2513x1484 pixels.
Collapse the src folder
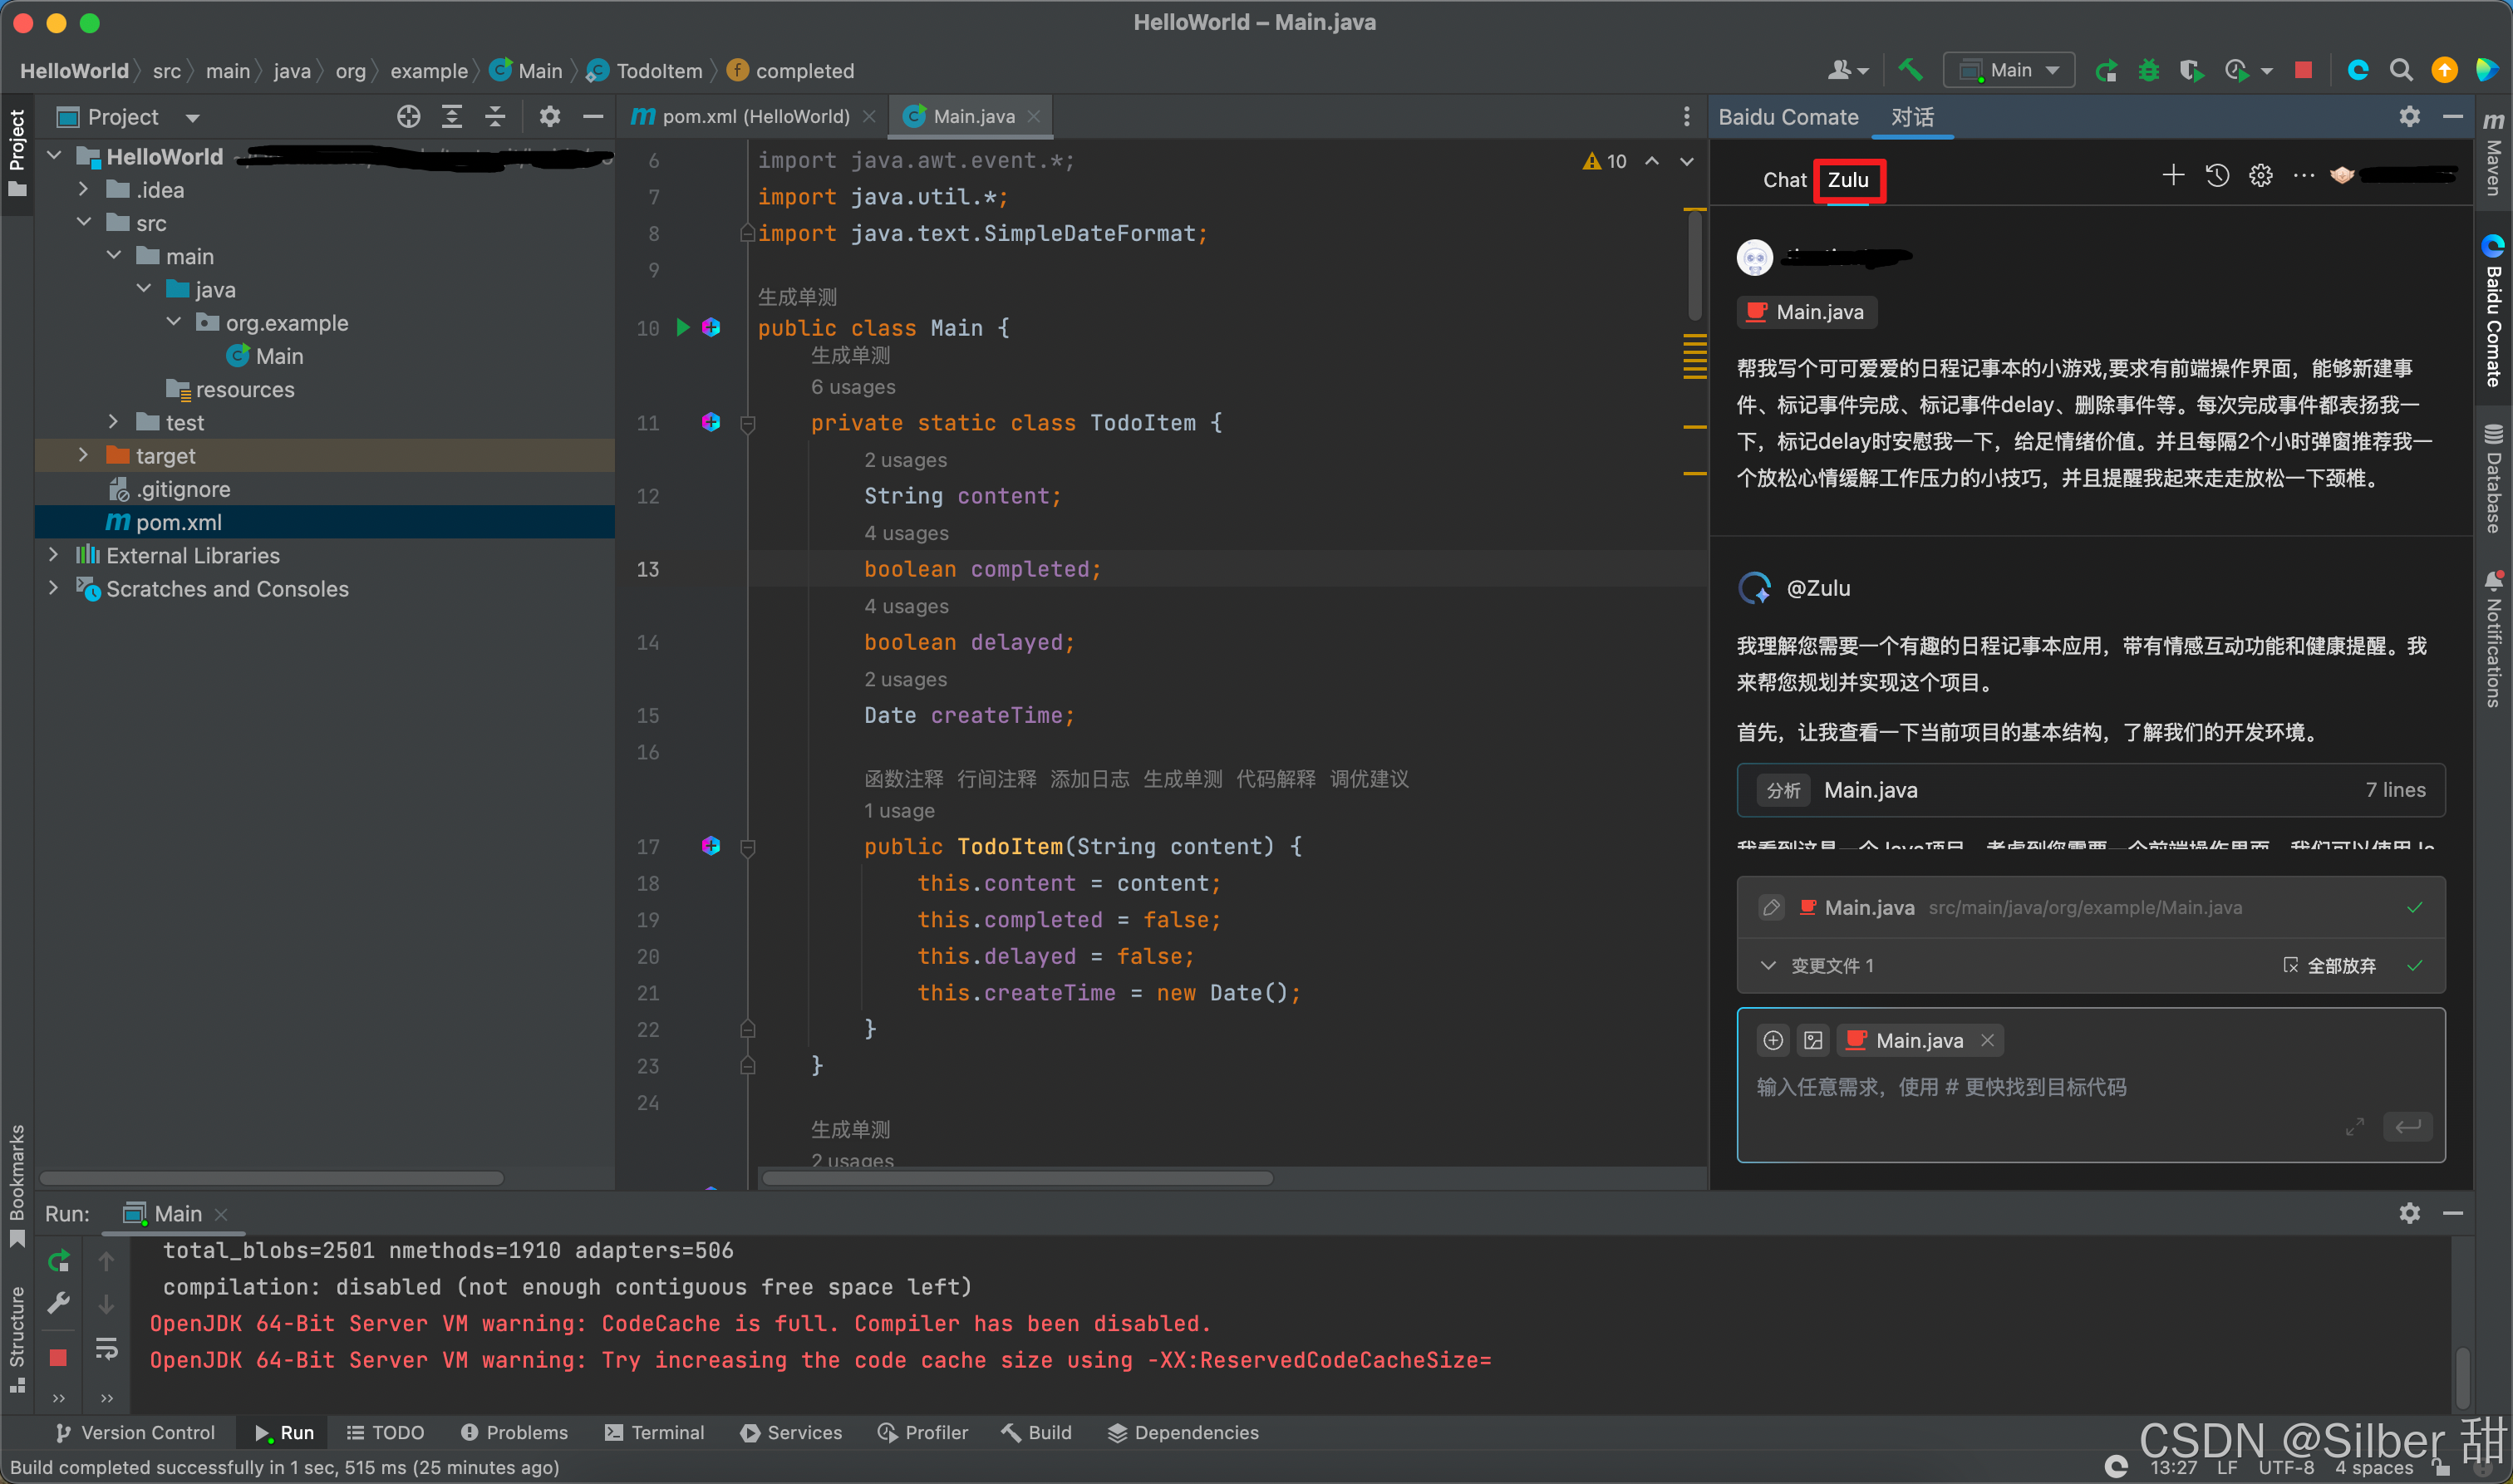[x=84, y=222]
